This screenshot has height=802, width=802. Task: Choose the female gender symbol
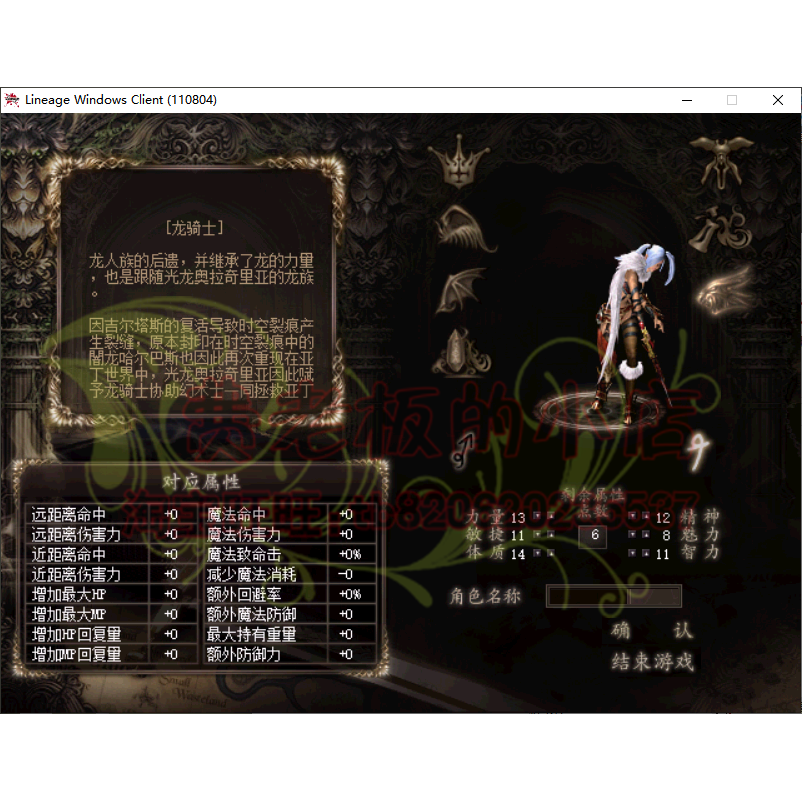point(698,452)
